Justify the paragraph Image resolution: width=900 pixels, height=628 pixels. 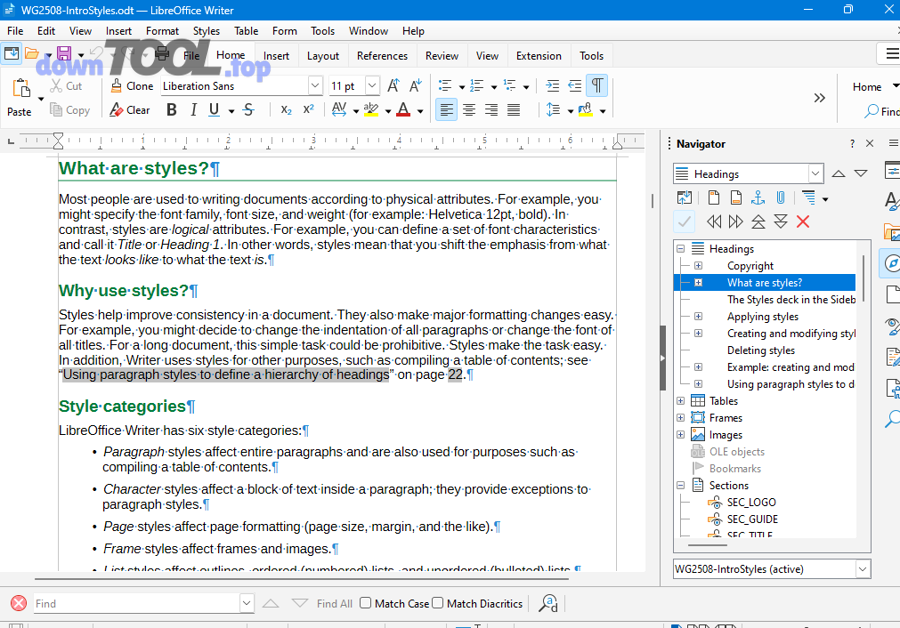click(x=514, y=110)
